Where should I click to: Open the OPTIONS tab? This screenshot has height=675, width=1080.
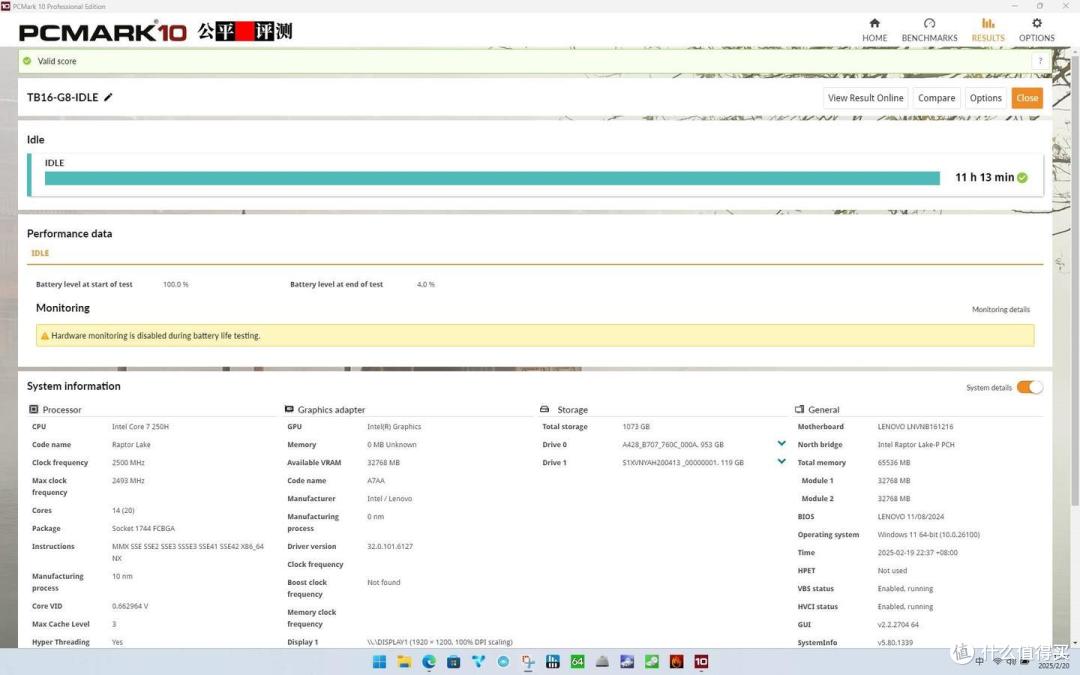(1037, 30)
